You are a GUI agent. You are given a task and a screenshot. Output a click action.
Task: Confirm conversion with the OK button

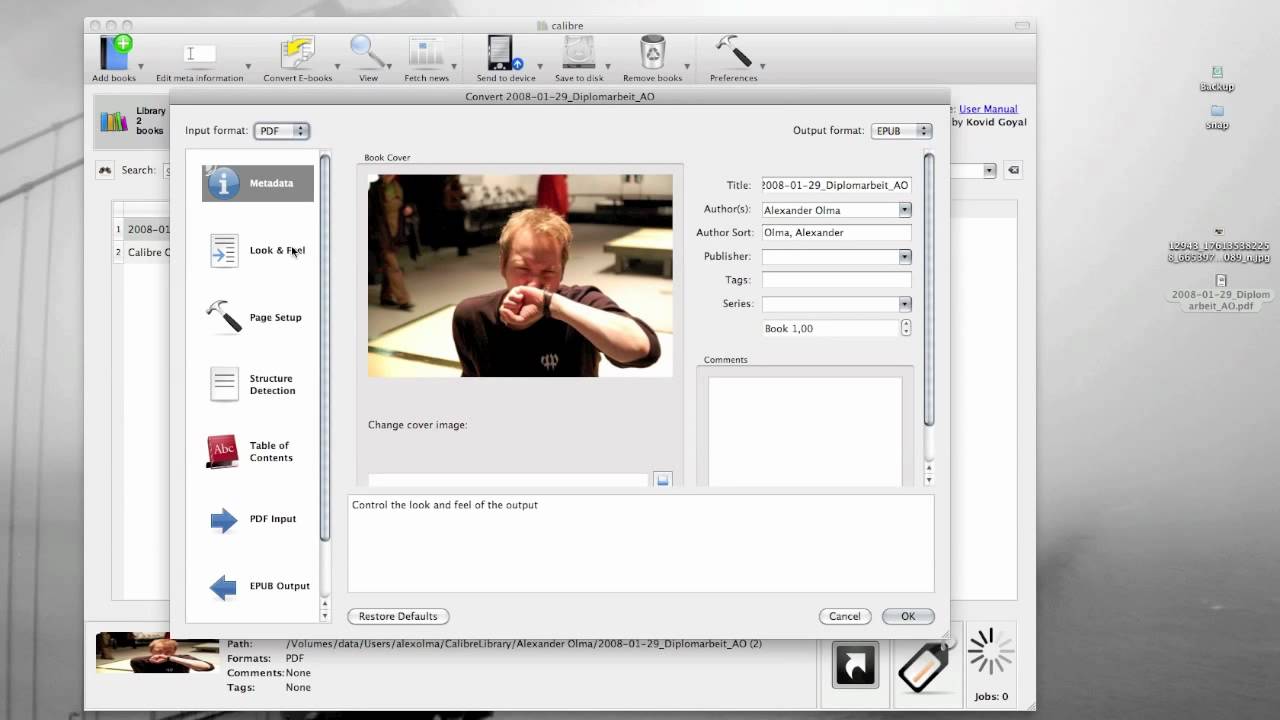[908, 616]
